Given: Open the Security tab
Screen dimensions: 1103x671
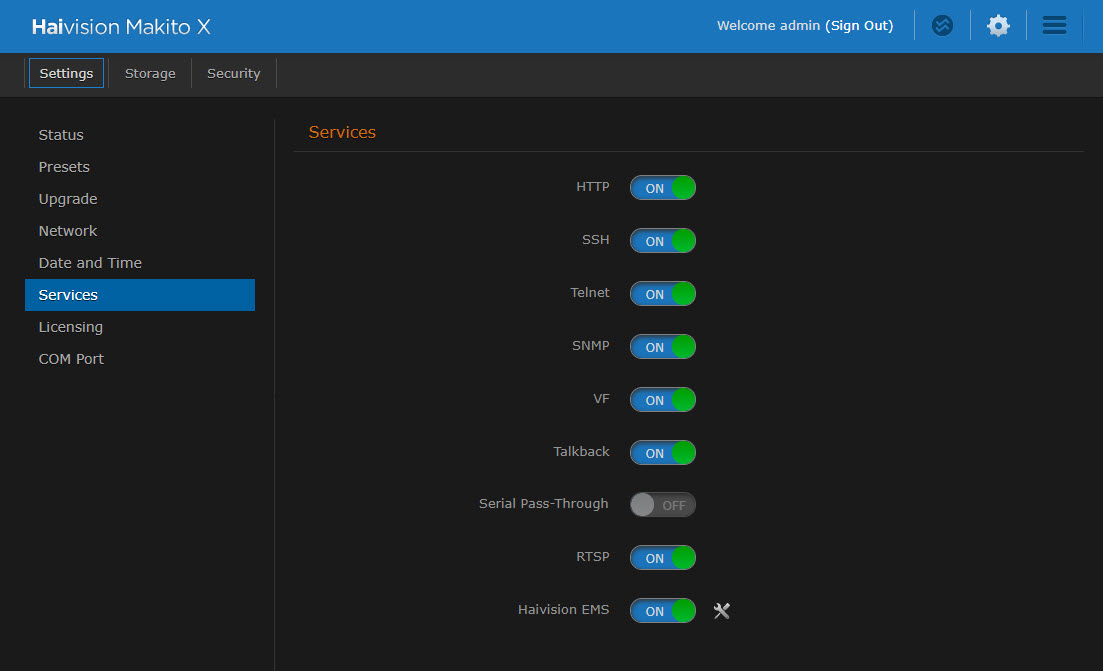Looking at the screenshot, I should tap(233, 73).
